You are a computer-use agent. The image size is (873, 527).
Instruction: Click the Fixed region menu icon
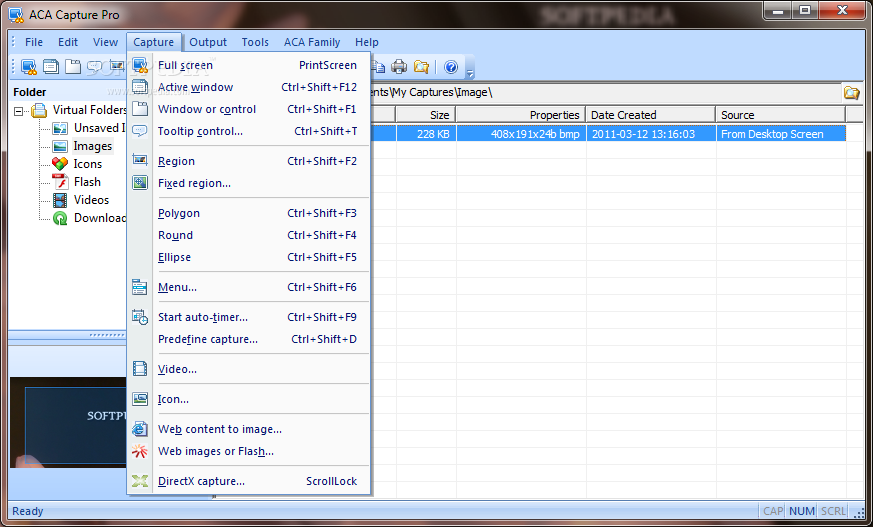point(140,183)
